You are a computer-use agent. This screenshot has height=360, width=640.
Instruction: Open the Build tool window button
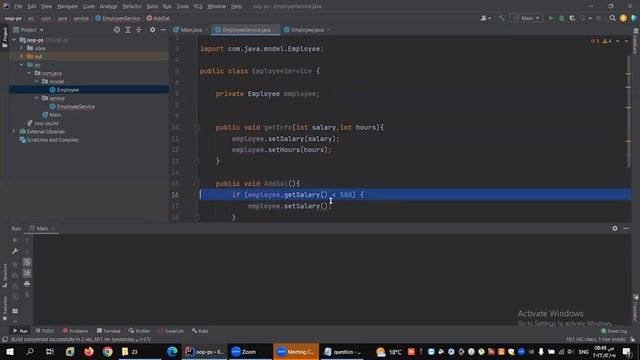200,331
